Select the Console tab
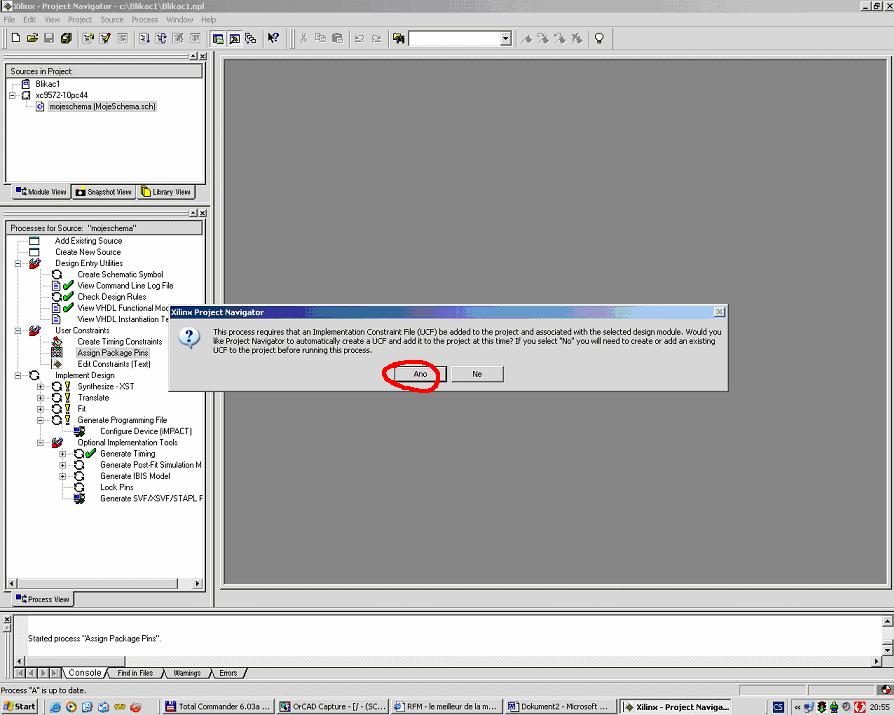 [84, 673]
